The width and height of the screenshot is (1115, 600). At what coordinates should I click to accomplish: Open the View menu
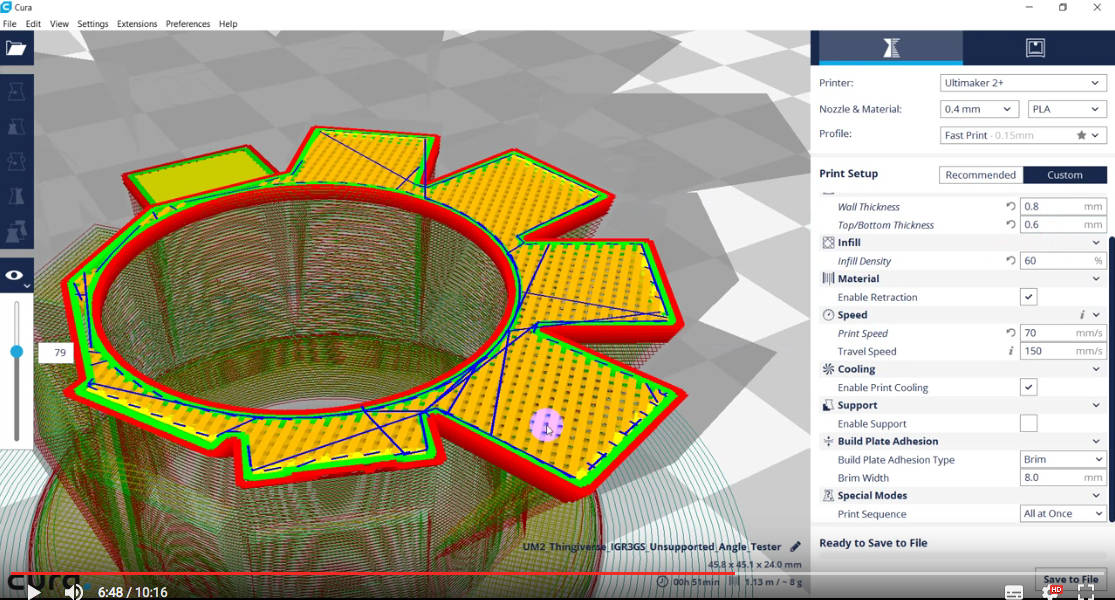click(59, 23)
